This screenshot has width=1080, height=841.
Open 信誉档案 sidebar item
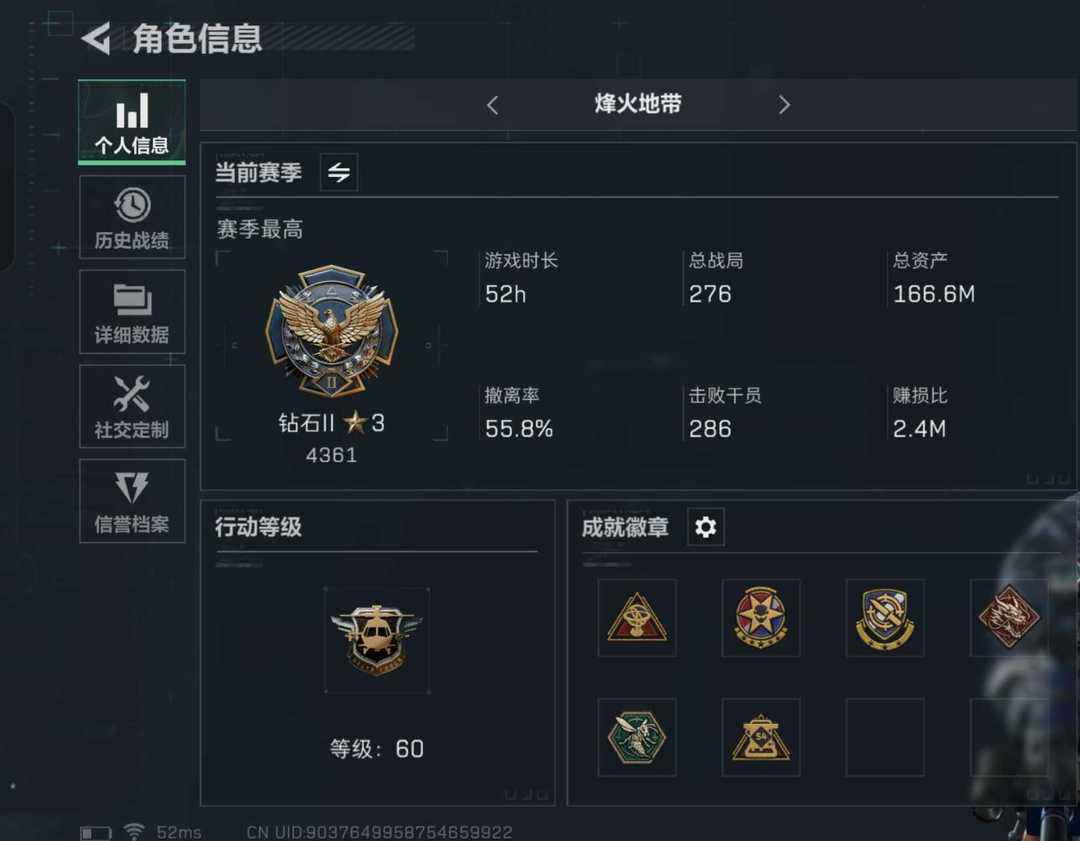pyautogui.click(x=132, y=501)
